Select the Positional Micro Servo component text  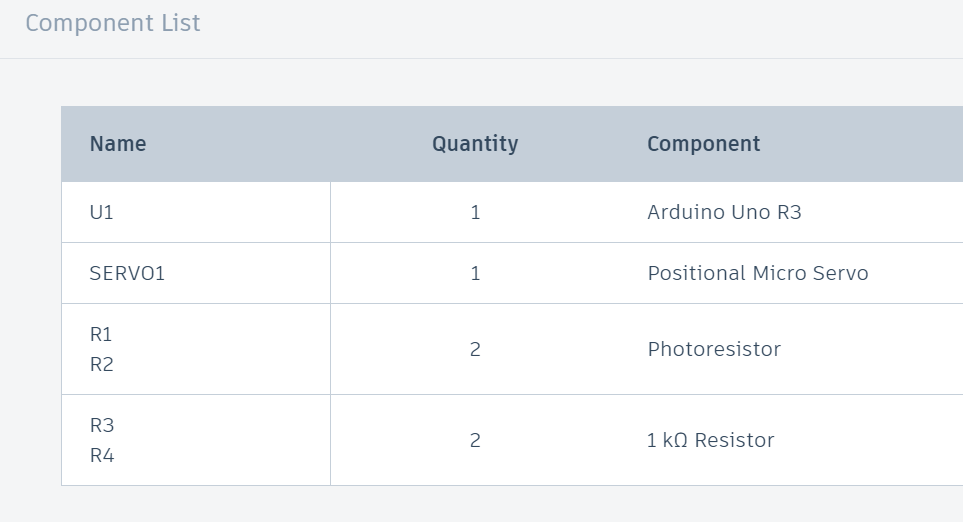758,273
